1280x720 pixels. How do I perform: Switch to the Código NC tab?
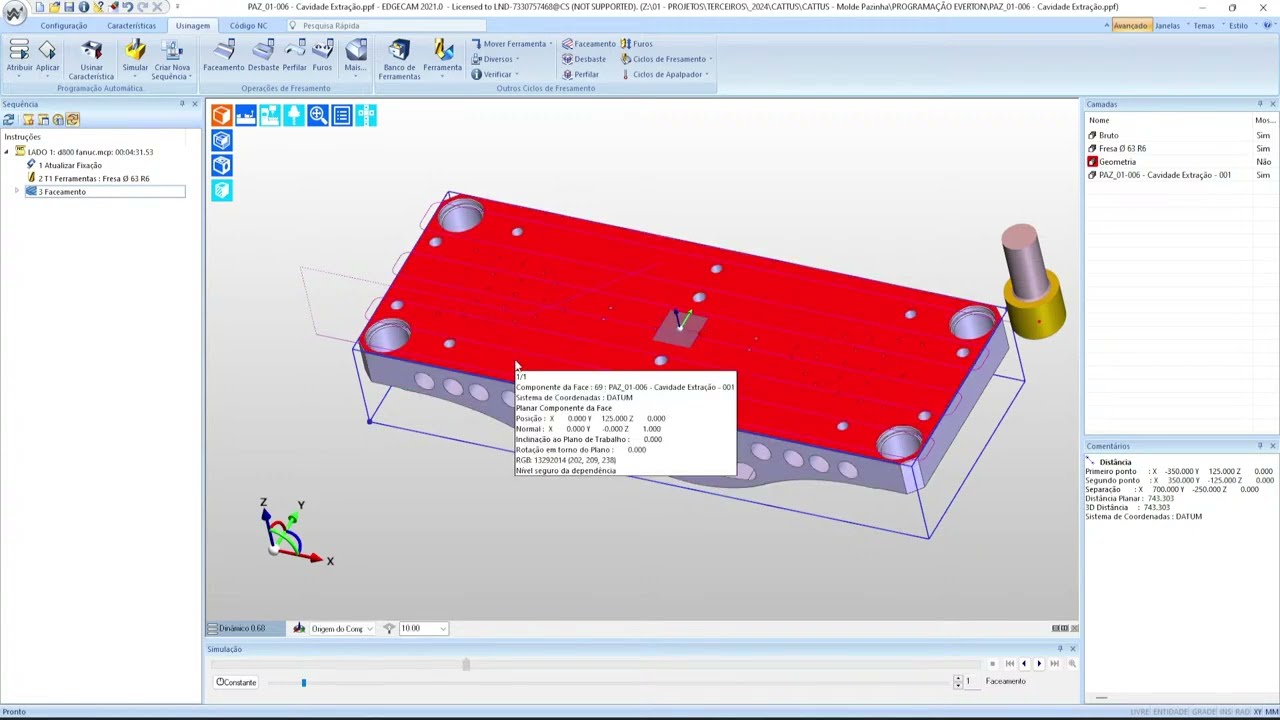(x=248, y=25)
